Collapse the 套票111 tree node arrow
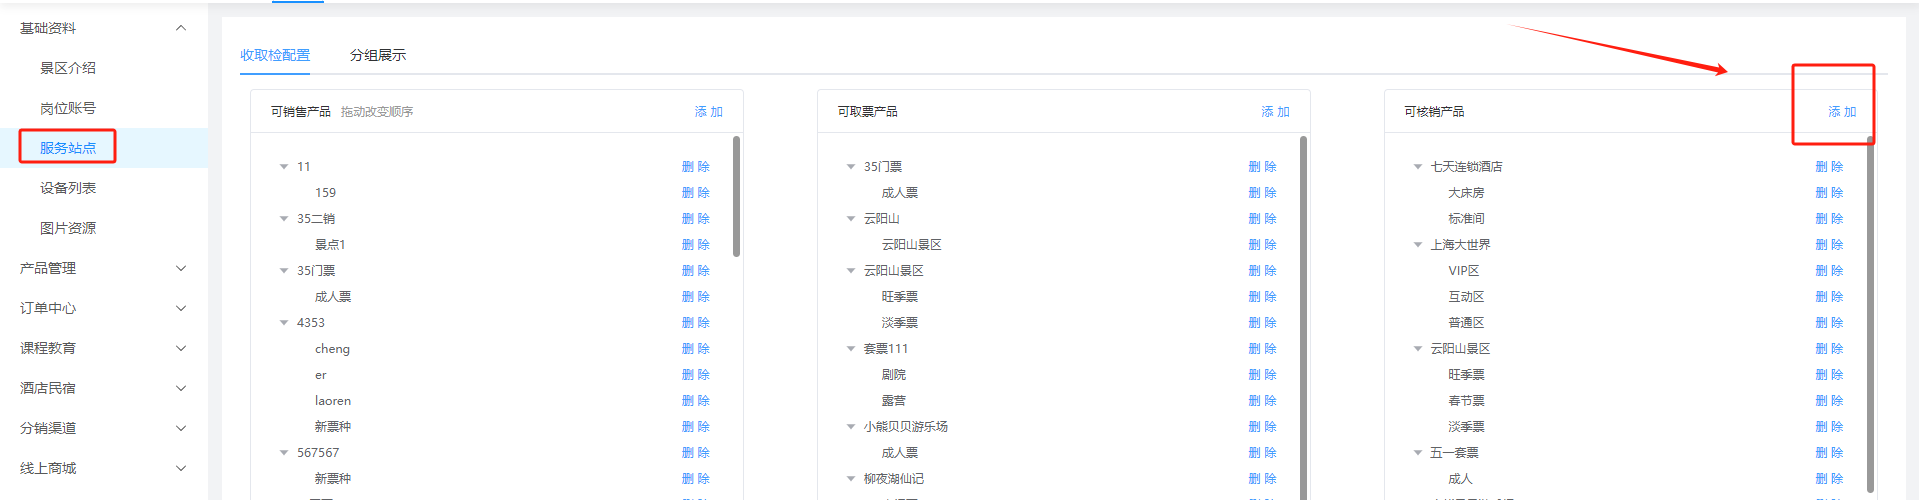 click(x=850, y=349)
